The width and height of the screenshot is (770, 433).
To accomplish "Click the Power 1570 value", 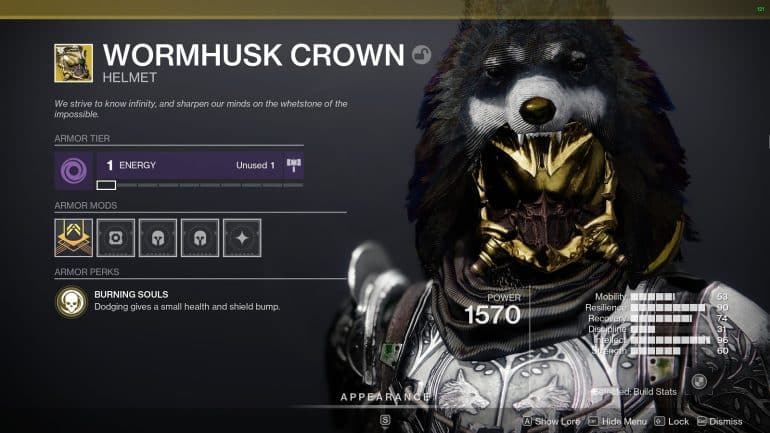I will (x=492, y=315).
